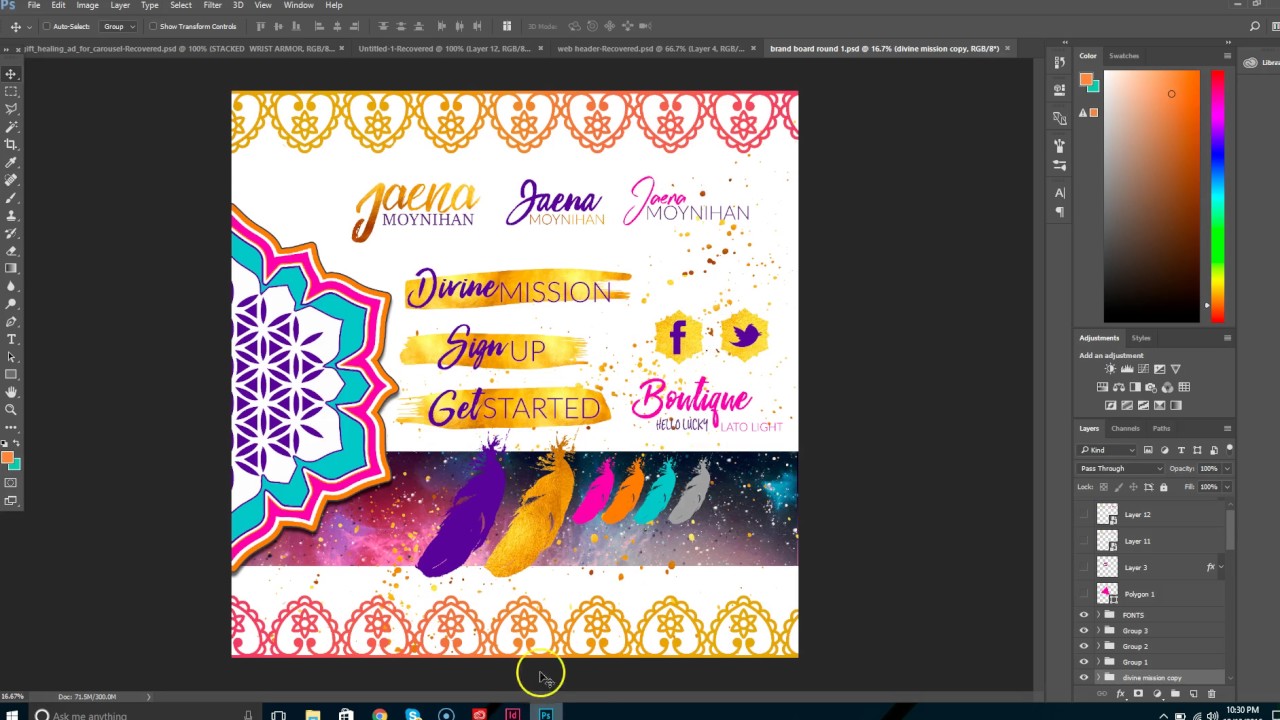Hide the Group 3 layer group
1280x720 pixels.
click(1084, 631)
